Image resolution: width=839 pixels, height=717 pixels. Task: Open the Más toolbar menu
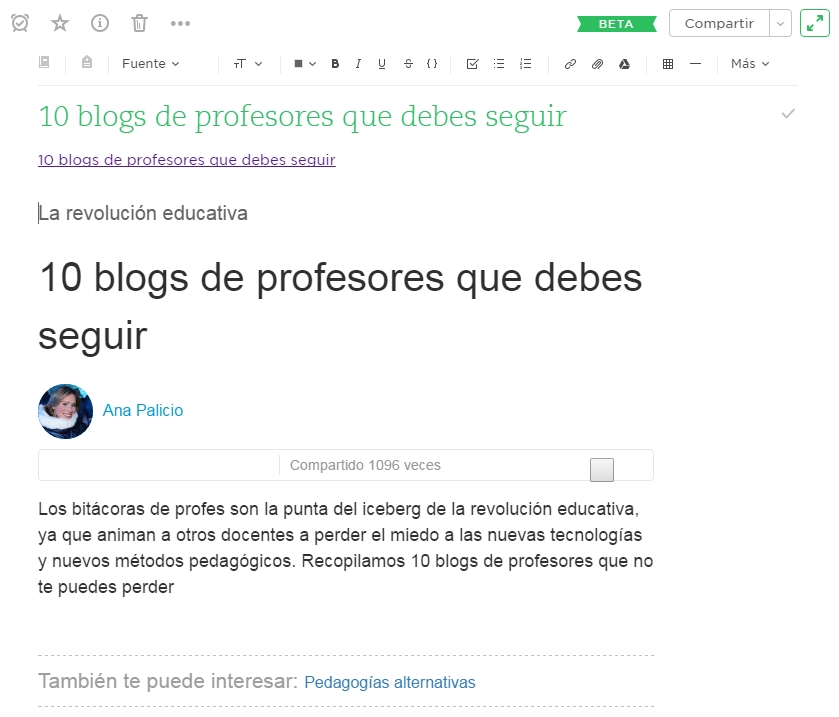[750, 64]
